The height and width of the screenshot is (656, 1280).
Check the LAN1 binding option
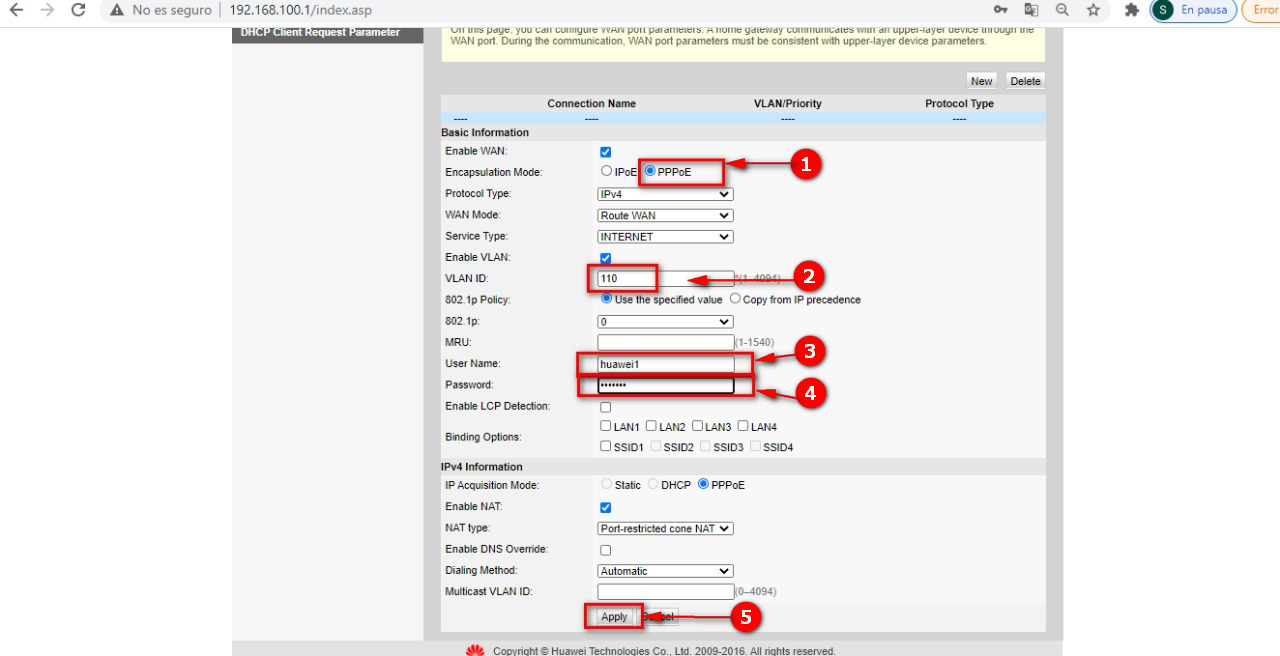coord(606,427)
